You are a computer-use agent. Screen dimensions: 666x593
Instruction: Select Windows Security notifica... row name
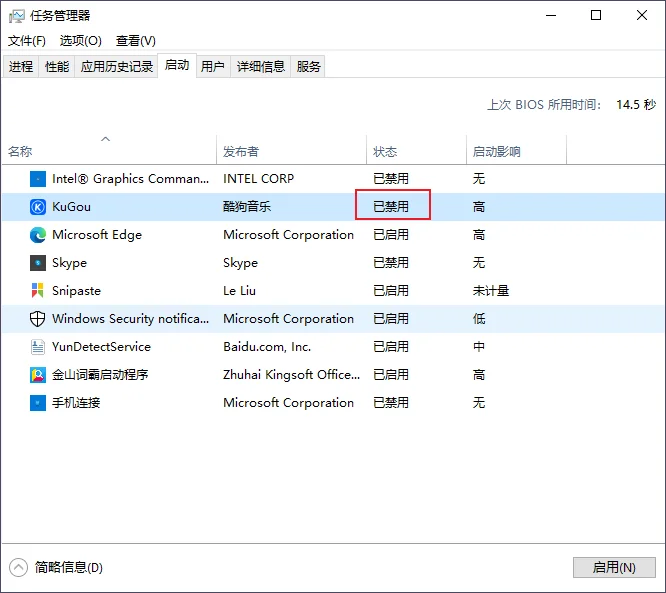point(130,319)
